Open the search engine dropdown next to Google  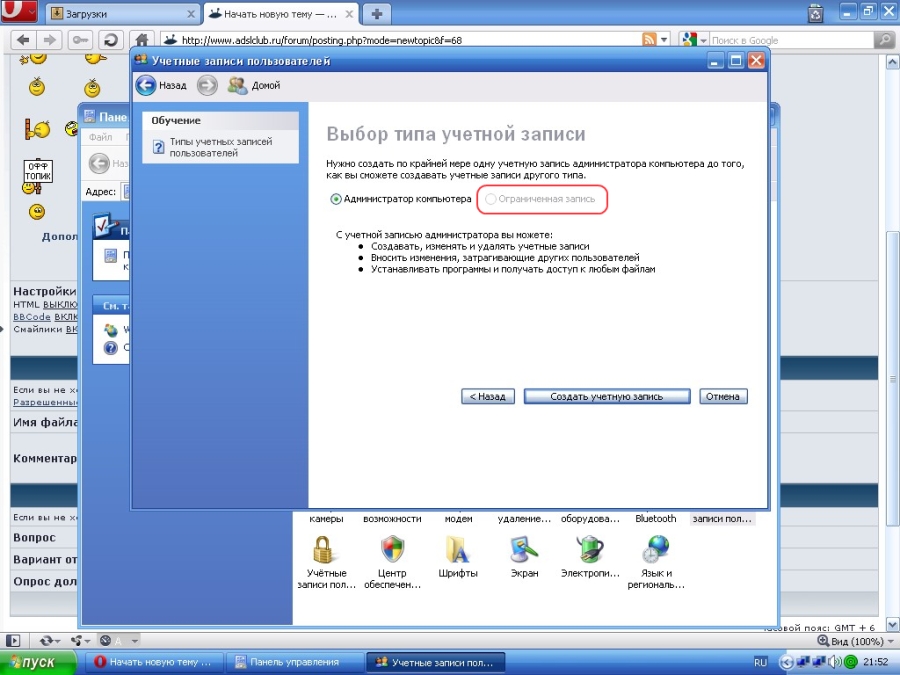[694, 40]
